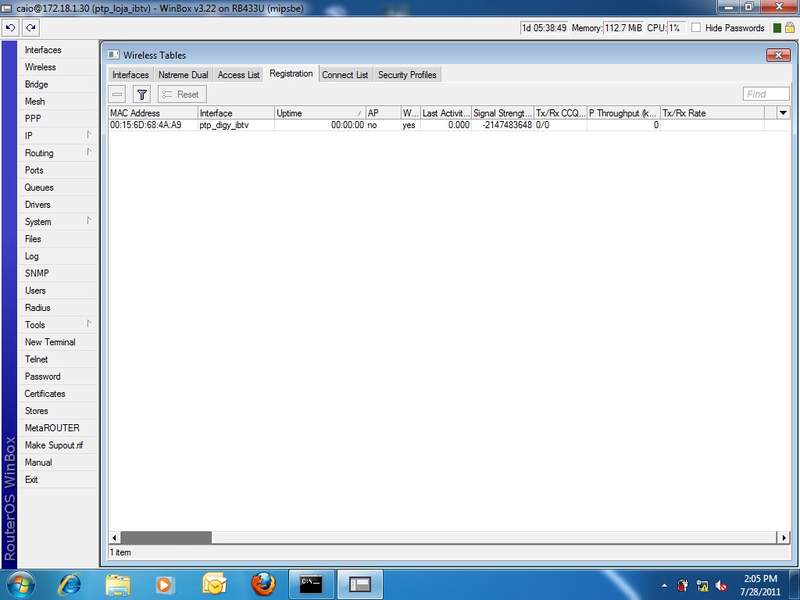800x600 pixels.
Task: Open Queues in the sidebar menu
Action: [39, 187]
